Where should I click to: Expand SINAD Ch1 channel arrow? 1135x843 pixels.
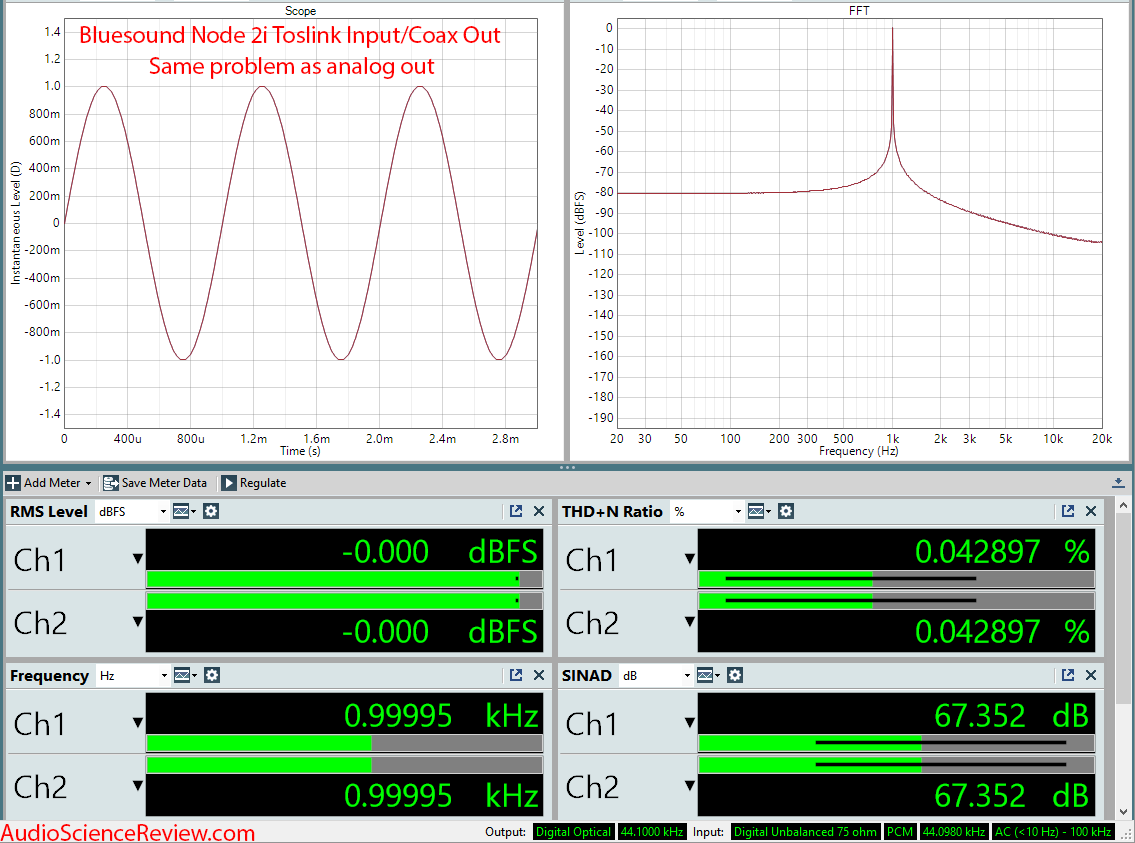point(689,722)
